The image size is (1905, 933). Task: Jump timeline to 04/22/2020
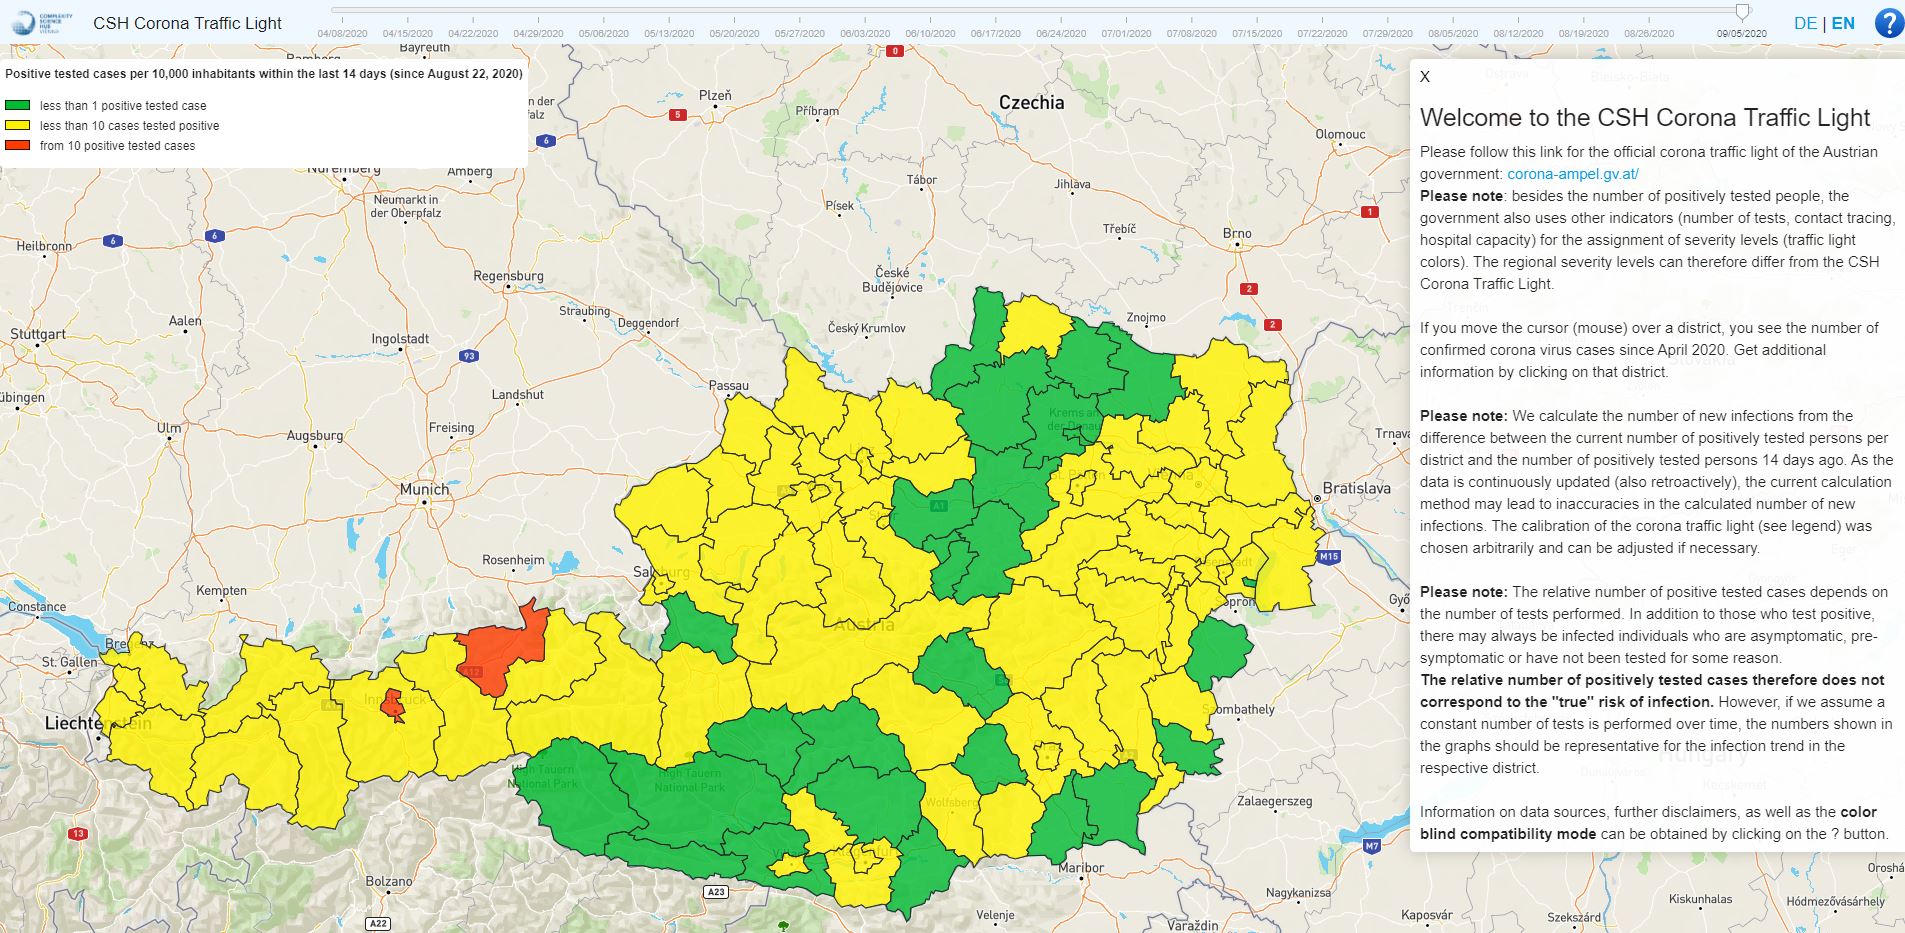473,33
